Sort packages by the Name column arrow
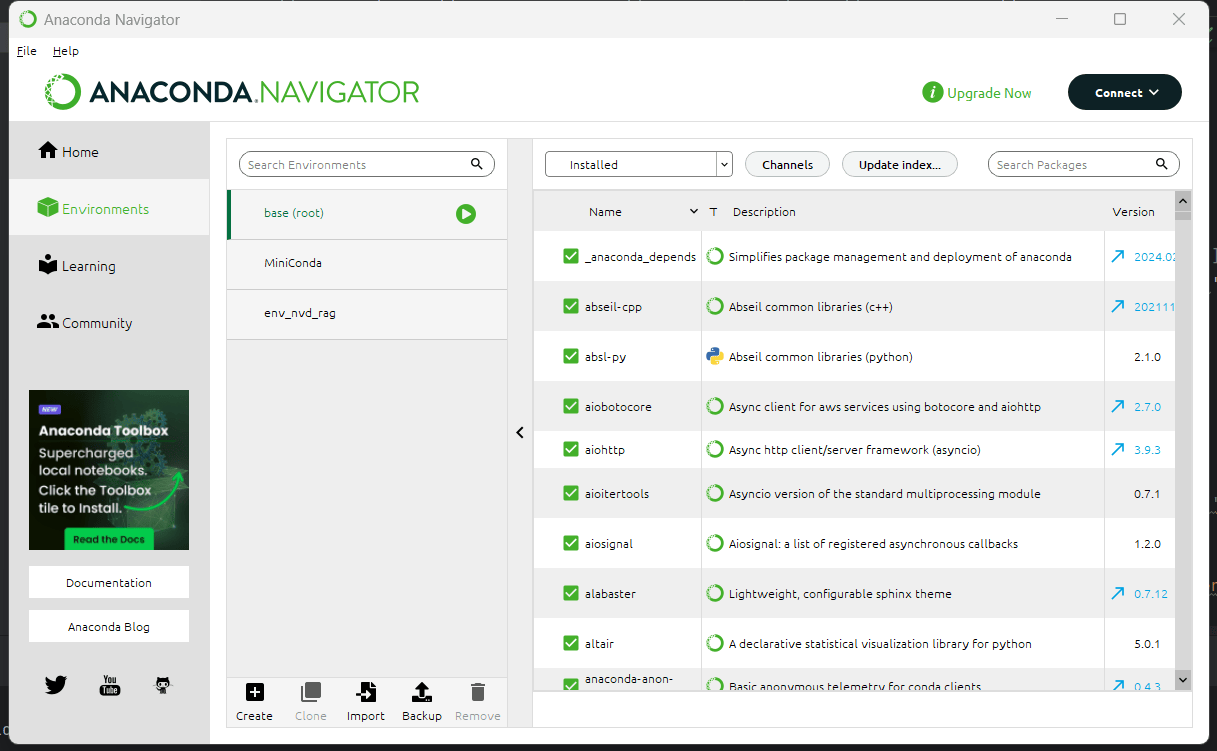 (x=694, y=211)
